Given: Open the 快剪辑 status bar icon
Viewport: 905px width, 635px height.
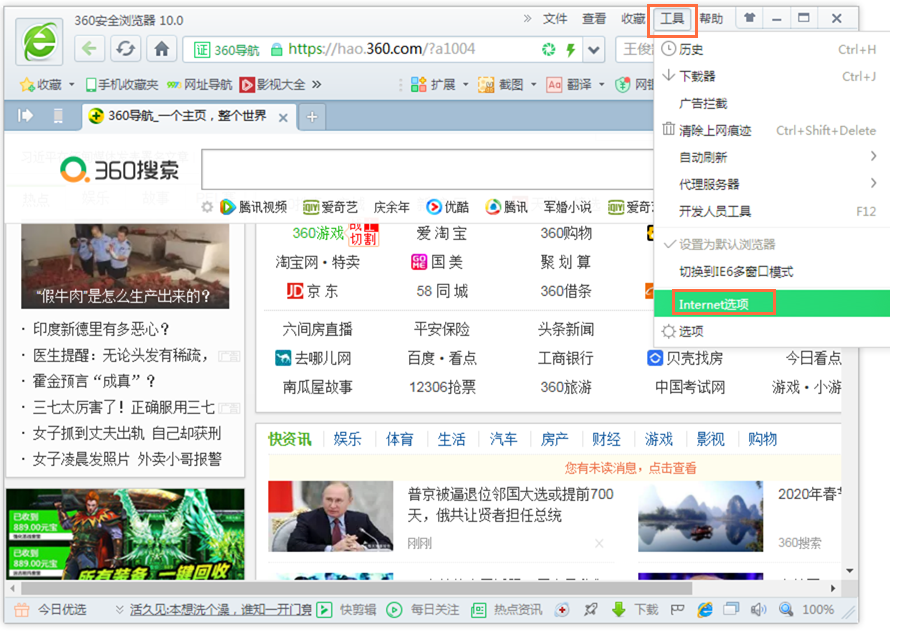Looking at the screenshot, I should [x=324, y=609].
